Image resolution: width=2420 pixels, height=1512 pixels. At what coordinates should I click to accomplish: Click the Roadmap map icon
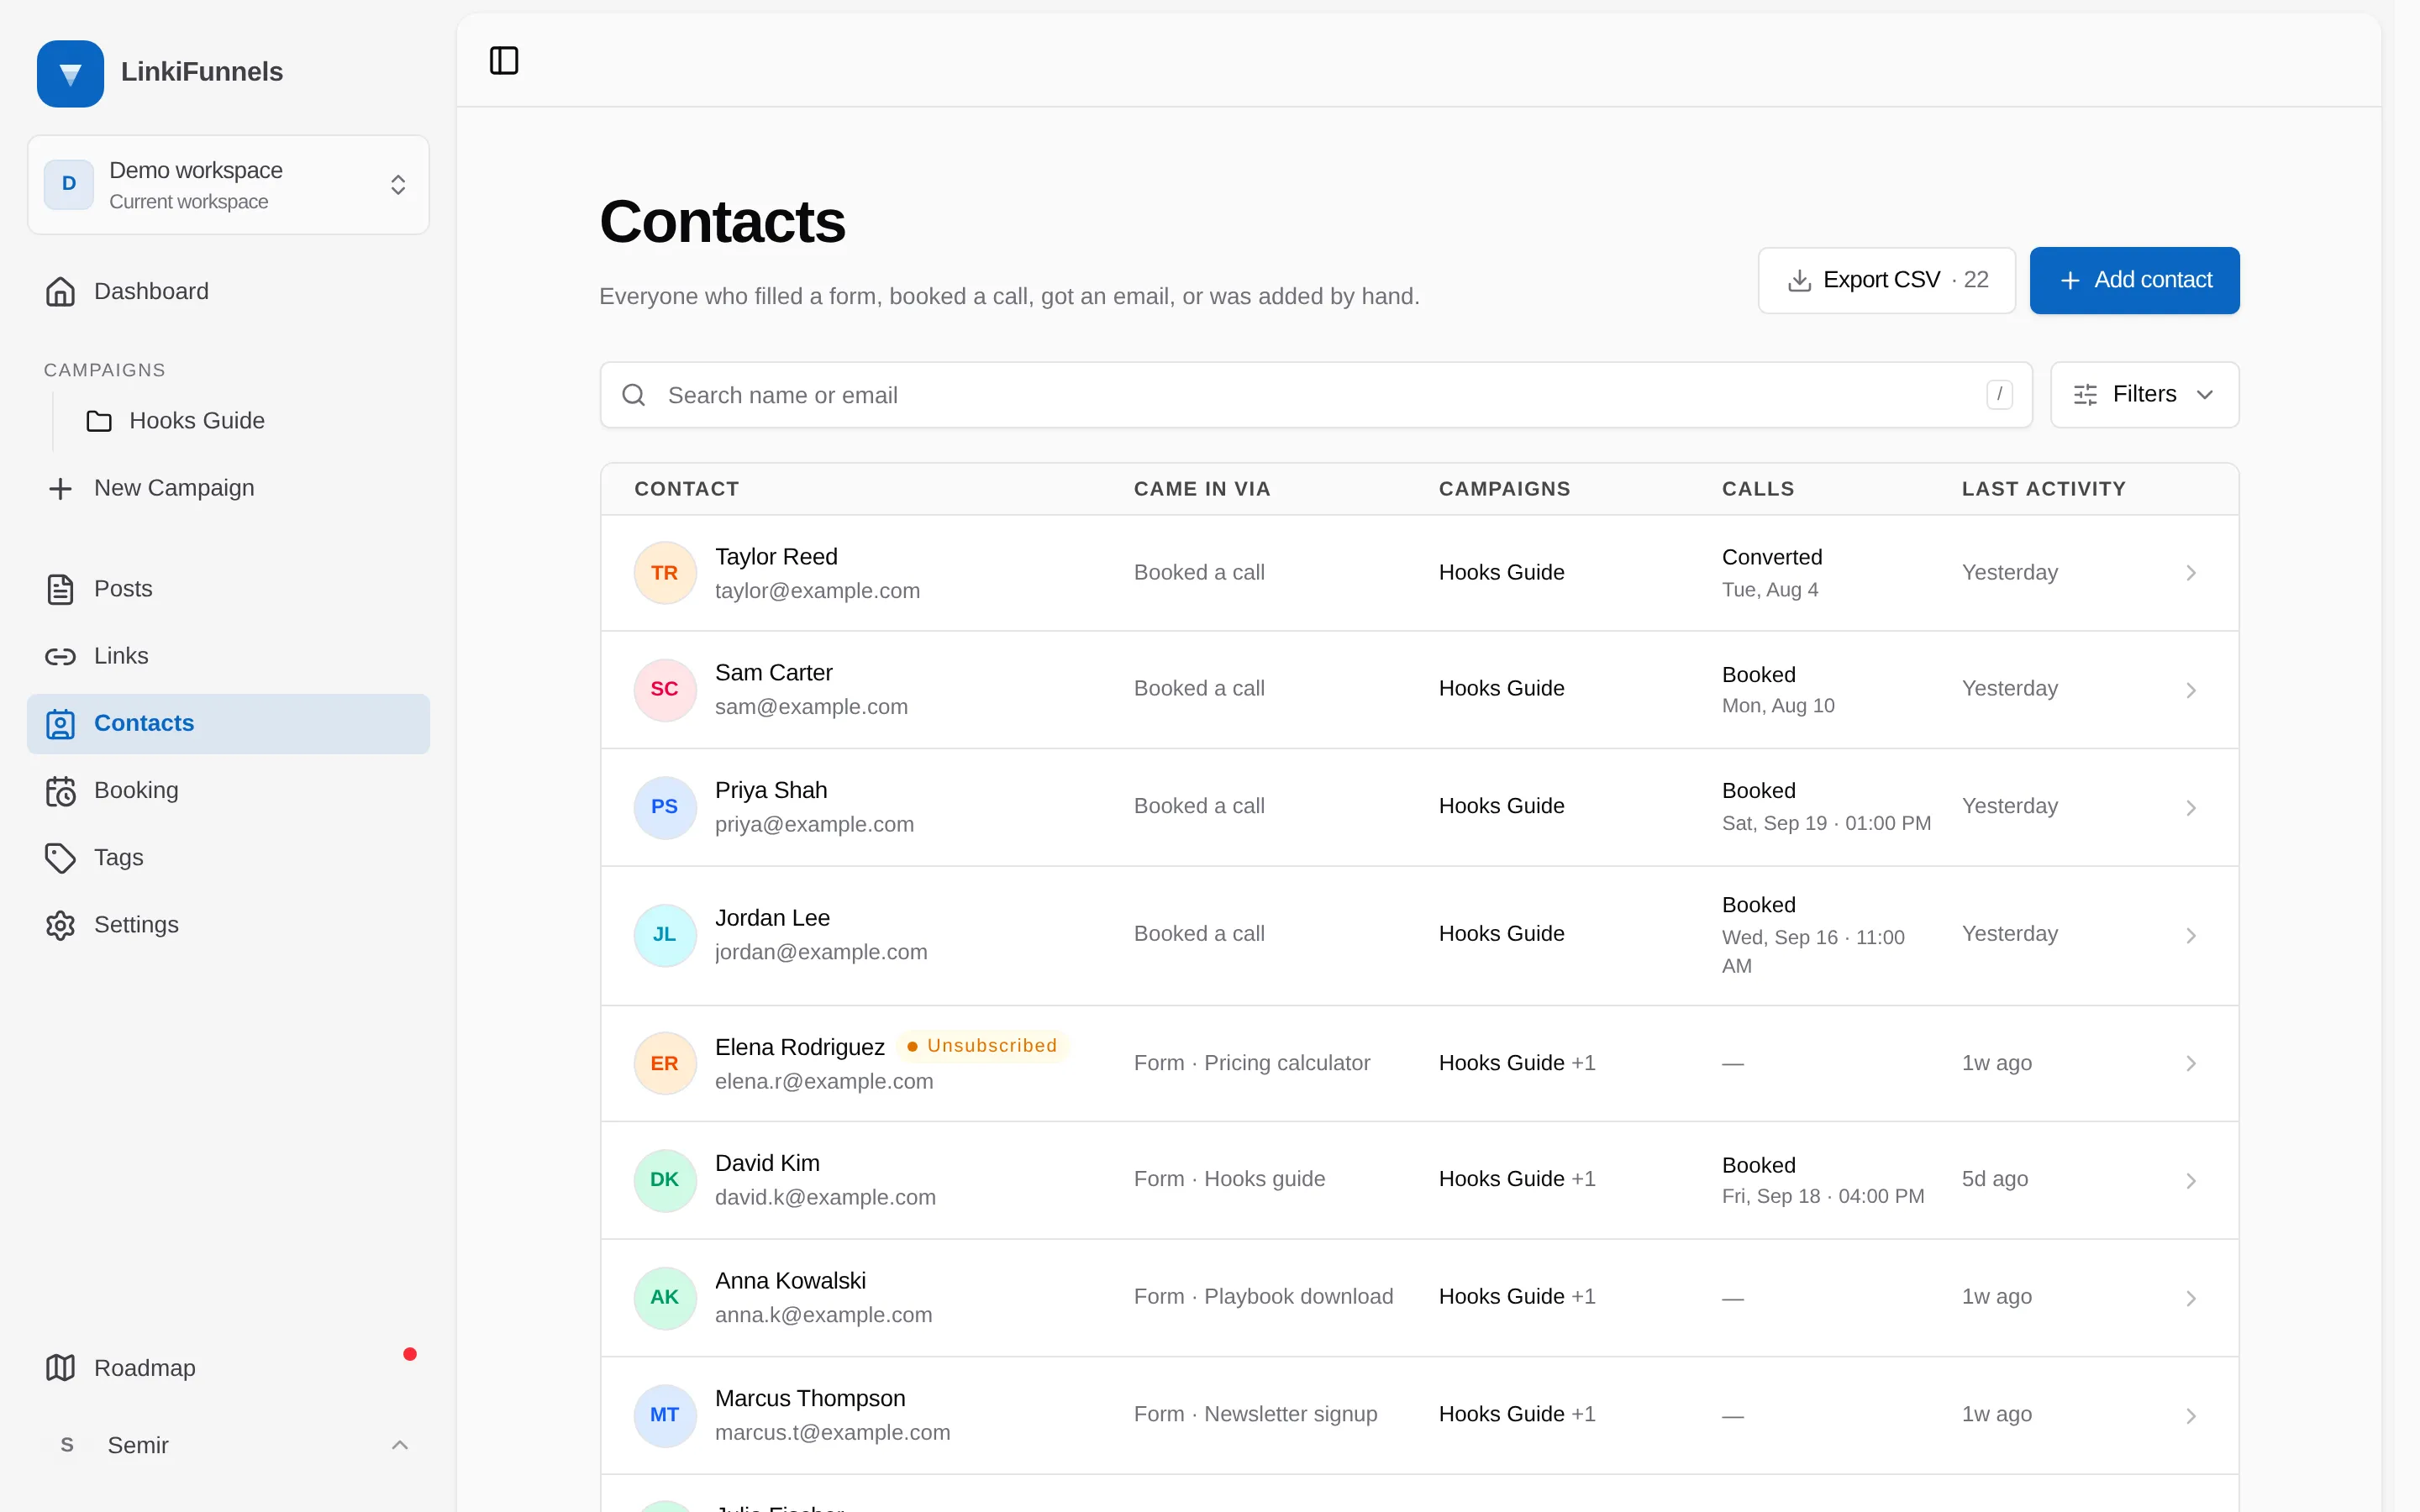coord(60,1367)
